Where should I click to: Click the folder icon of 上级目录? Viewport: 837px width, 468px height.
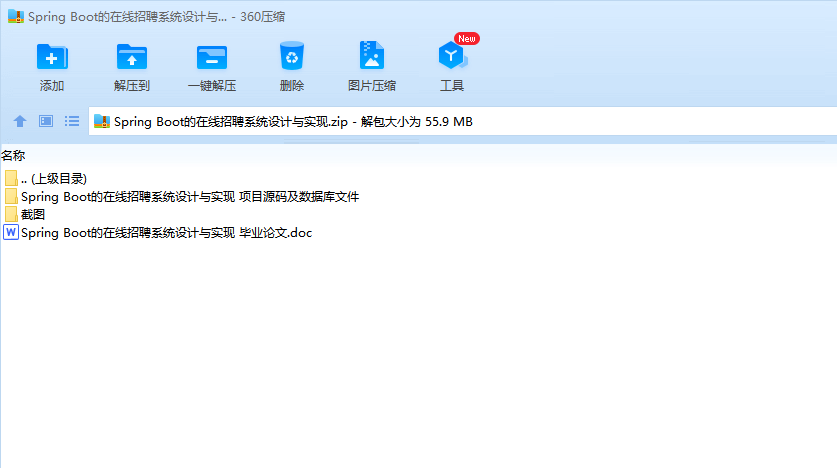(x=11, y=178)
